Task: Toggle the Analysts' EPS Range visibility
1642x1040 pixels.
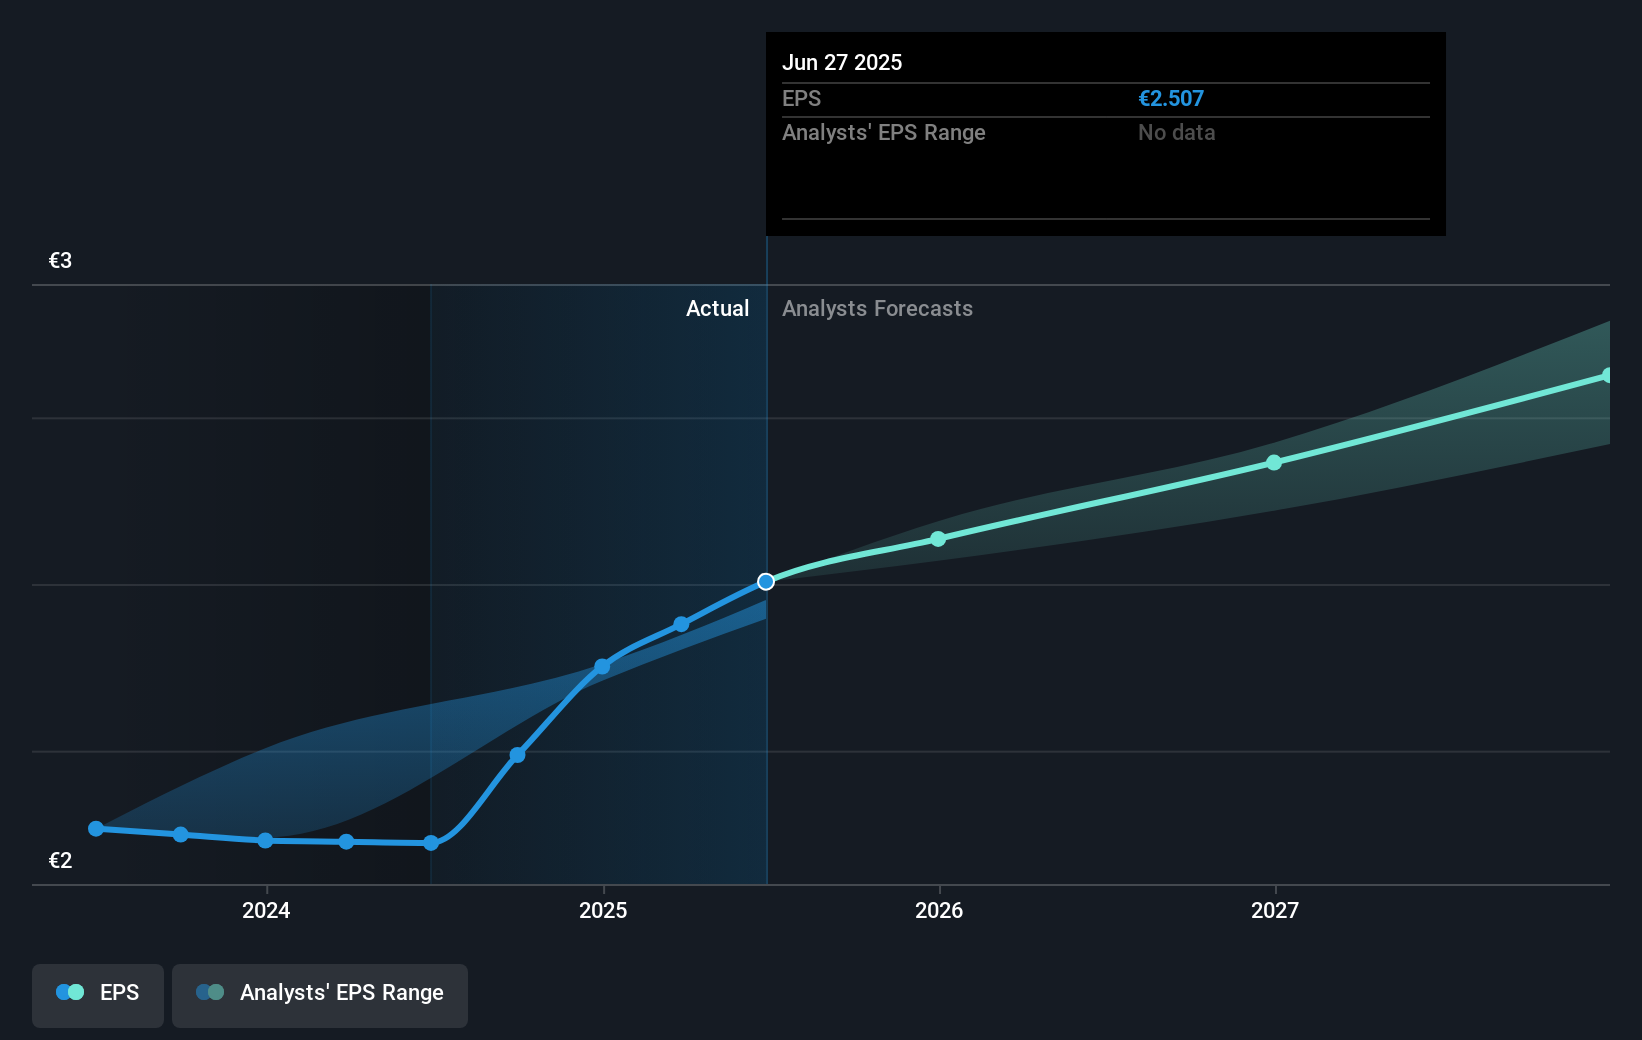Action: pos(320,995)
